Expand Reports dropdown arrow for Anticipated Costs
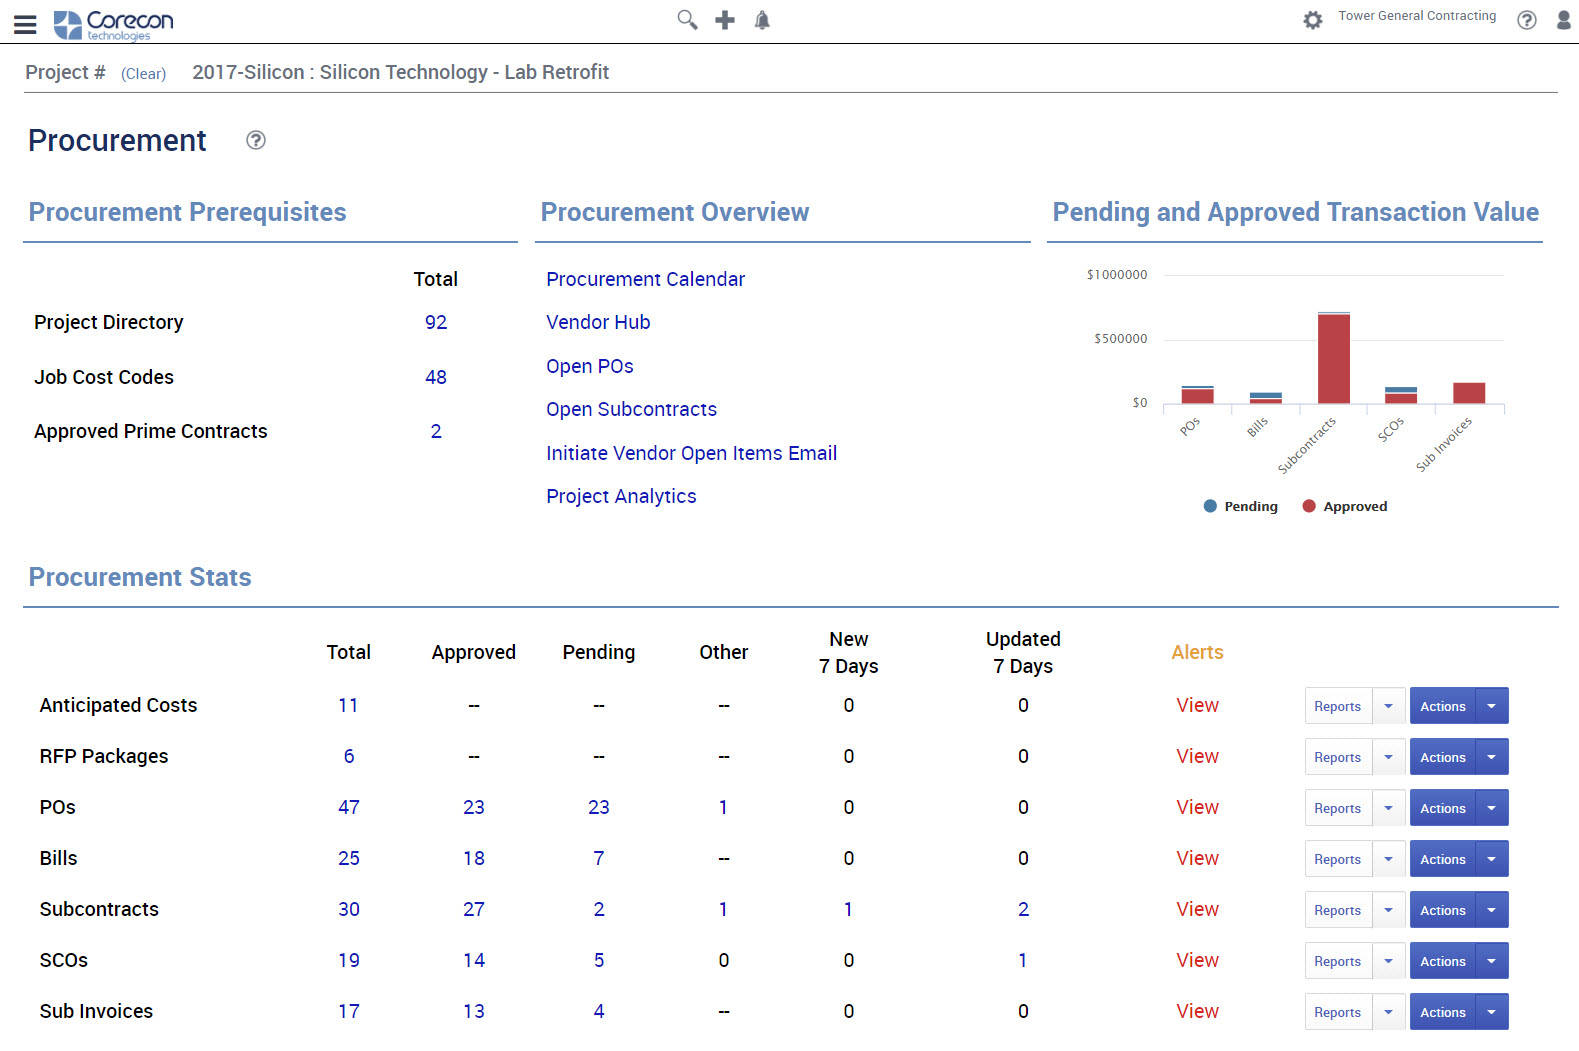Screen dimensions: 1579x1051 coord(1388,706)
